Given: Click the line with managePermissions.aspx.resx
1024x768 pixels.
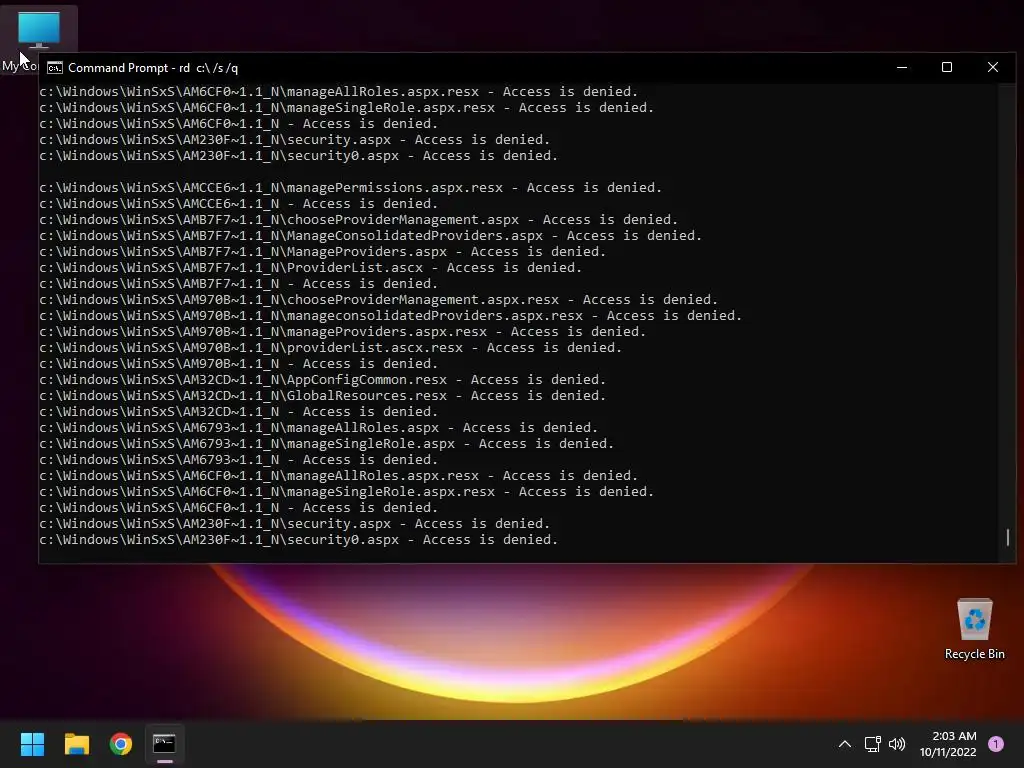Looking at the screenshot, I should (x=351, y=187).
